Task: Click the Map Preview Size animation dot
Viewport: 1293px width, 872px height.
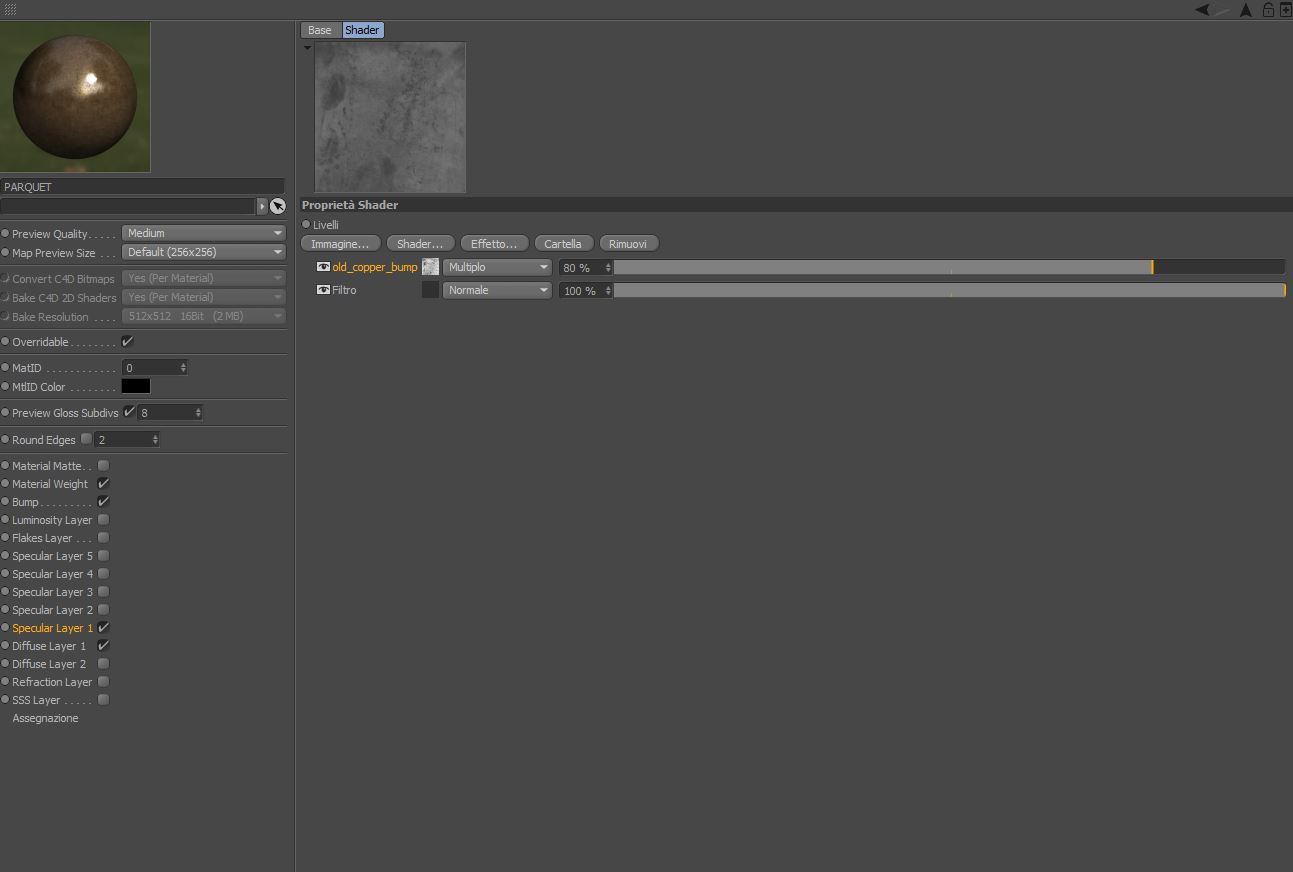Action: [x=5, y=253]
